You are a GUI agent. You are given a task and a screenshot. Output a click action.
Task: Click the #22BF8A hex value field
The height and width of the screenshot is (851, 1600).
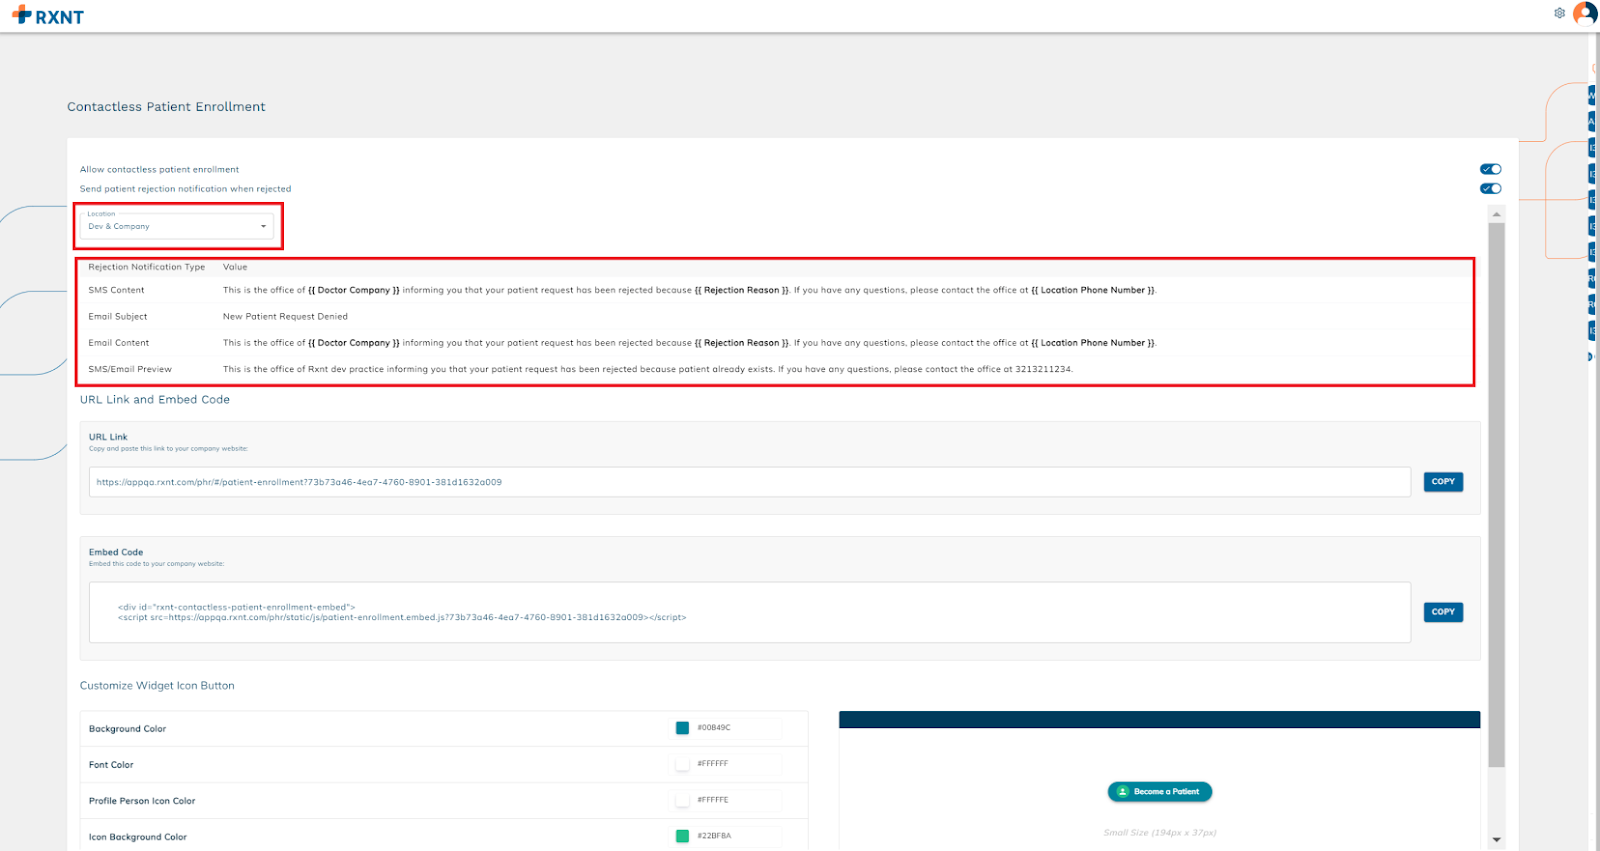point(737,836)
